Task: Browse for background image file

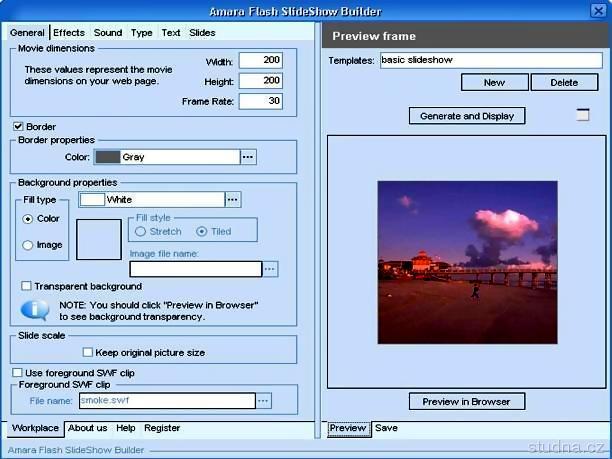Action: tap(270, 269)
